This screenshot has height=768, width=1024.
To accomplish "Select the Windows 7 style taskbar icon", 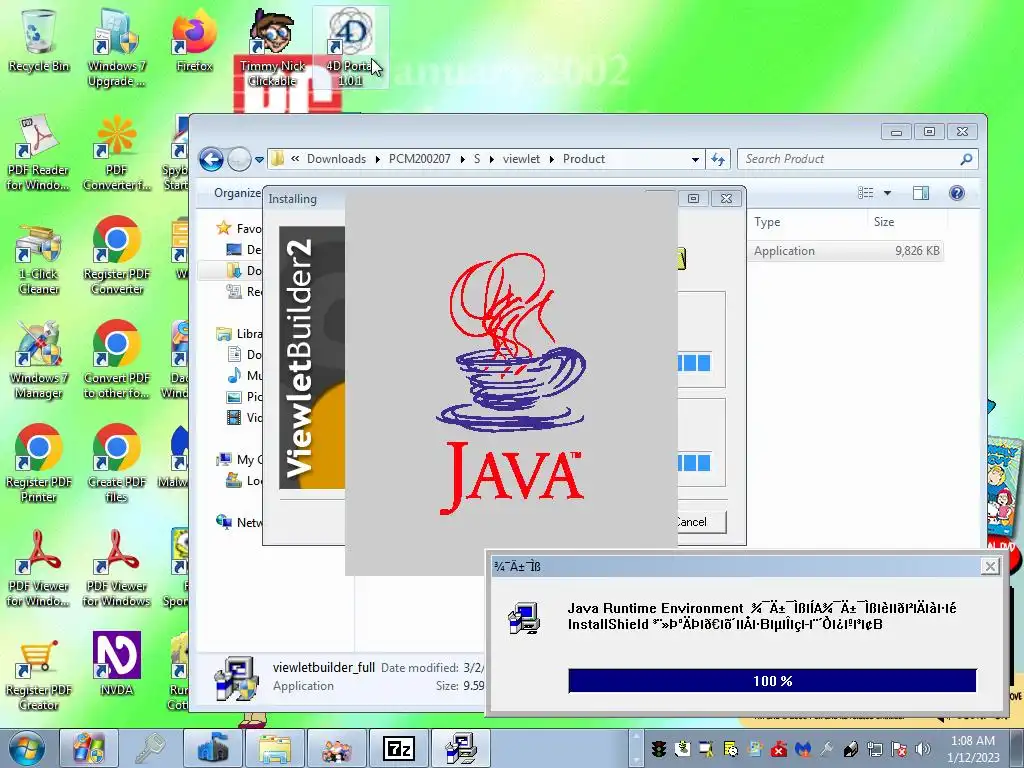I will point(88,748).
